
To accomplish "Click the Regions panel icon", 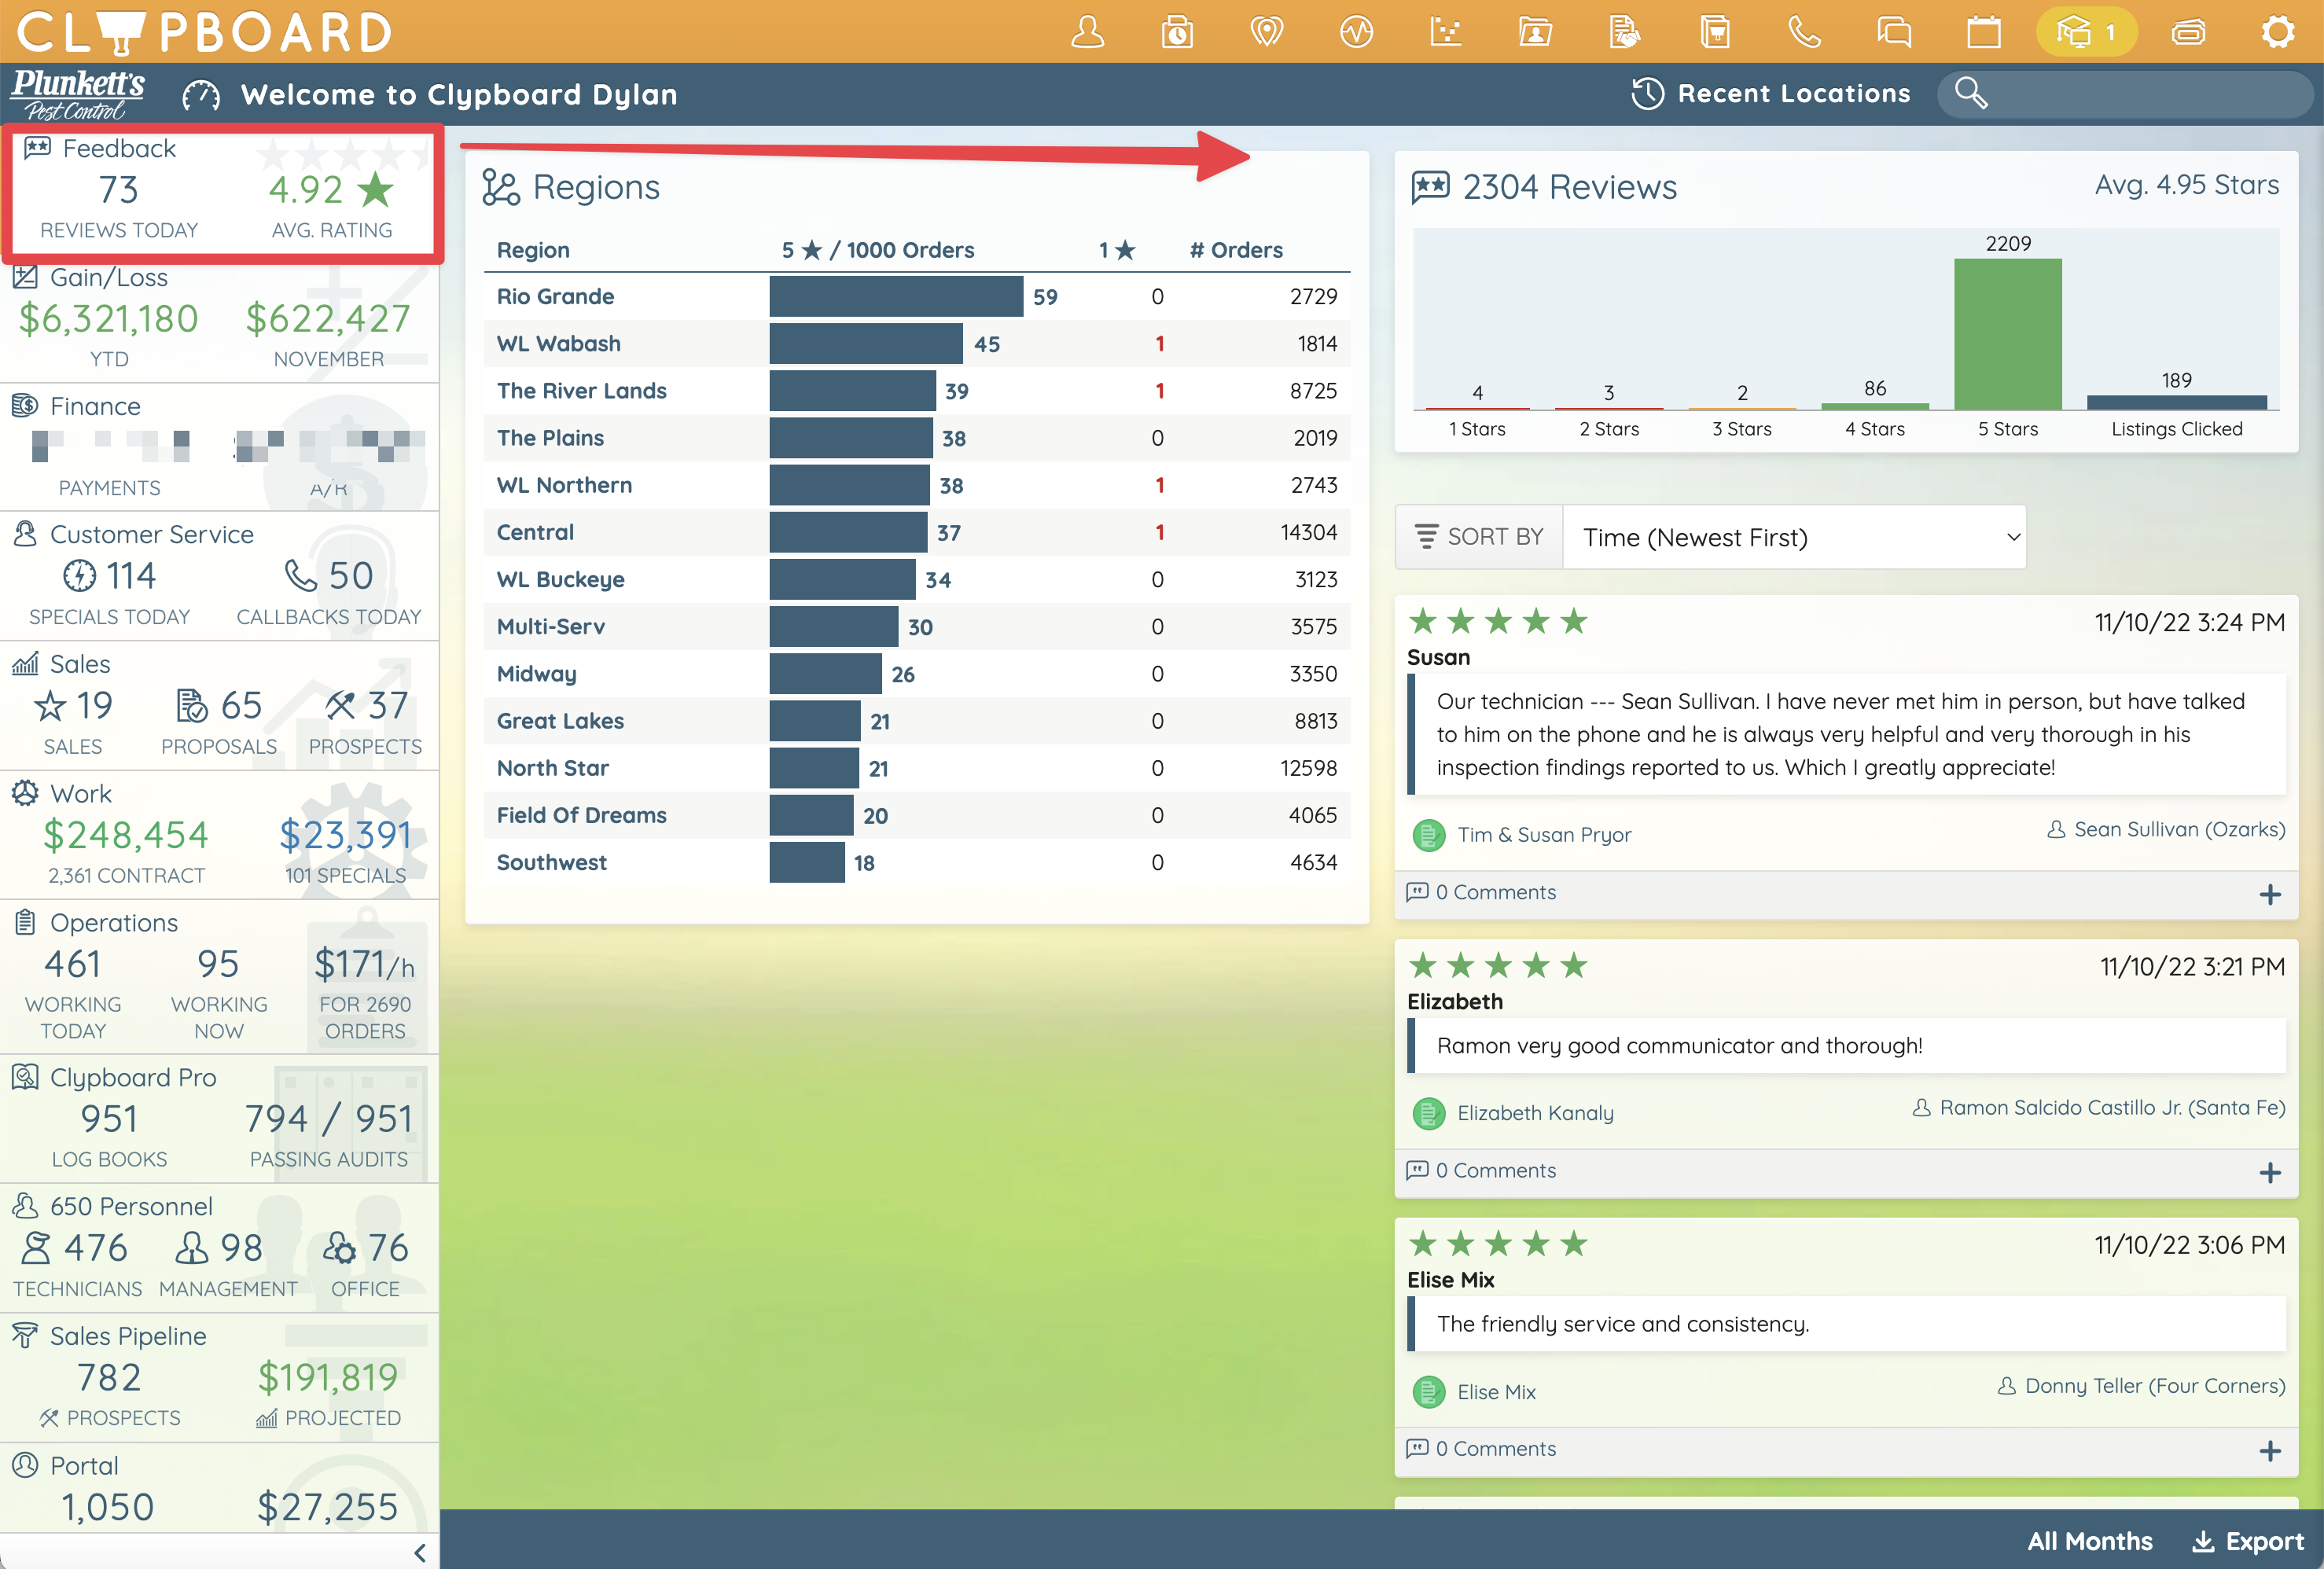I will (501, 187).
